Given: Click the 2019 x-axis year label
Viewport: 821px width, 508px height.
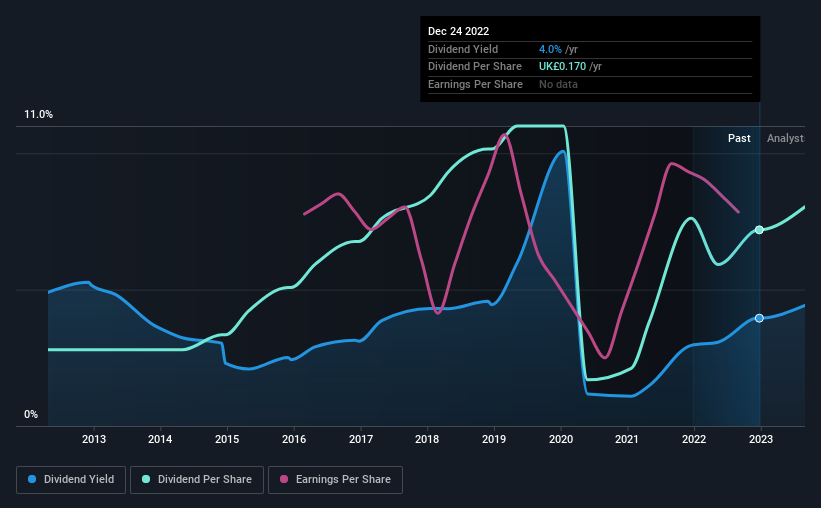Looking at the screenshot, I should 494,439.
